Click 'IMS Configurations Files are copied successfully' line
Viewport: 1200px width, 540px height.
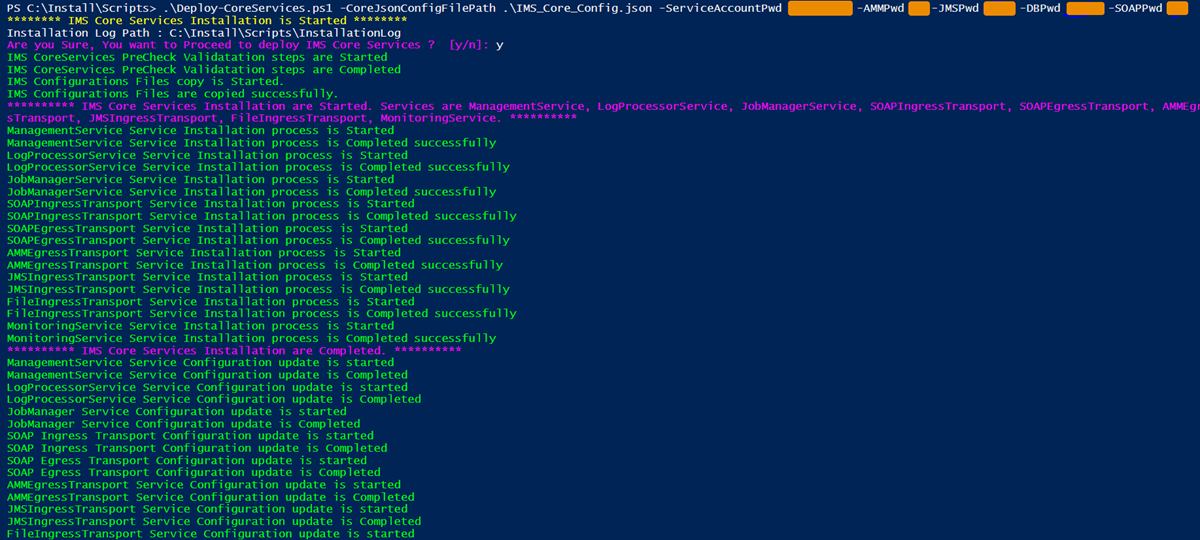tap(172, 94)
